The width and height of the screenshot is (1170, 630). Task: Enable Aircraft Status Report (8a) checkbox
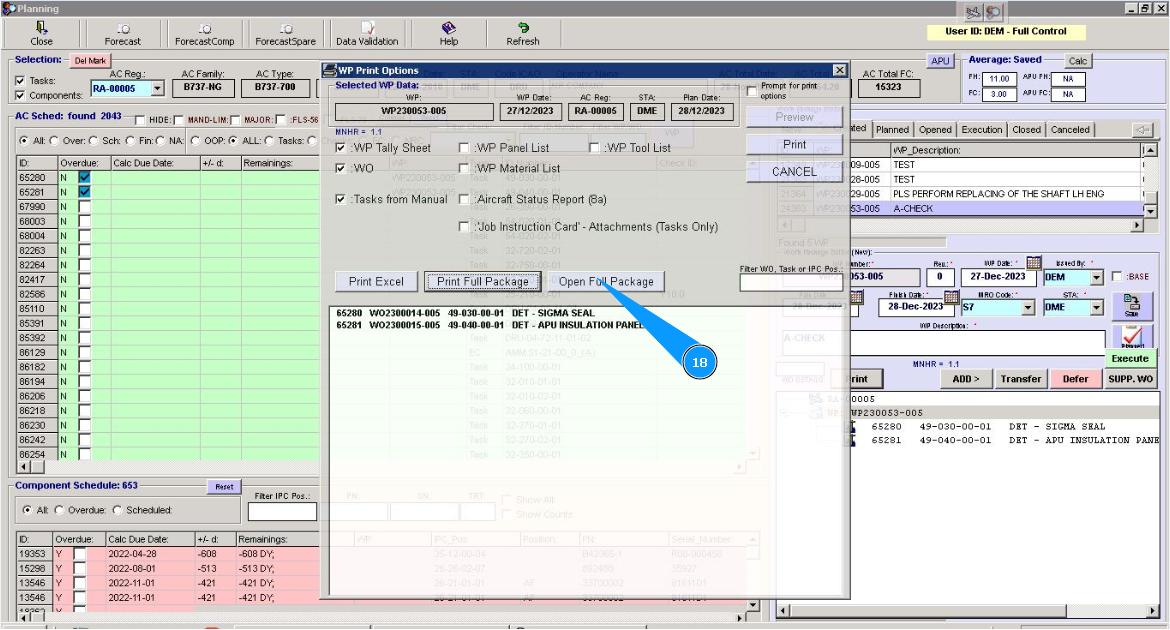pos(464,199)
